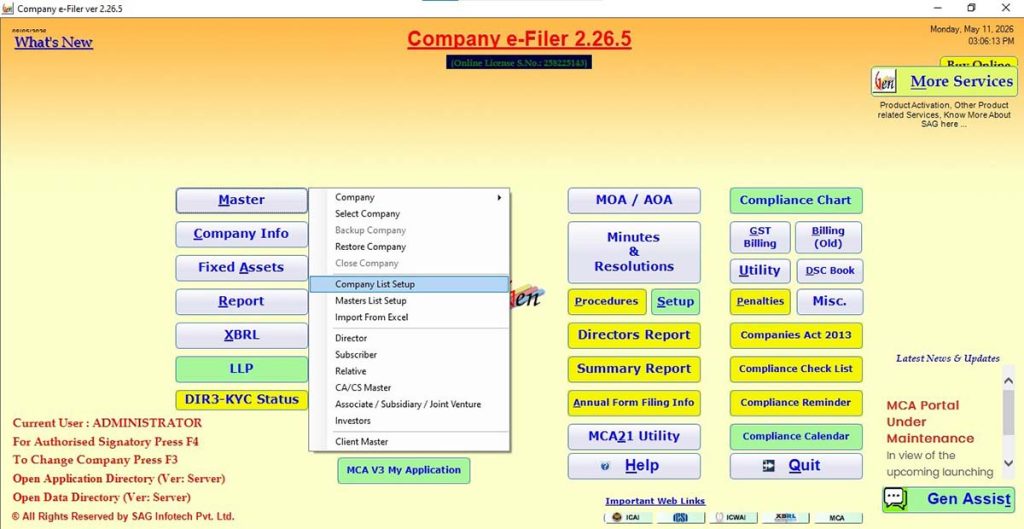Open Companies Act 2013

click(x=796, y=335)
